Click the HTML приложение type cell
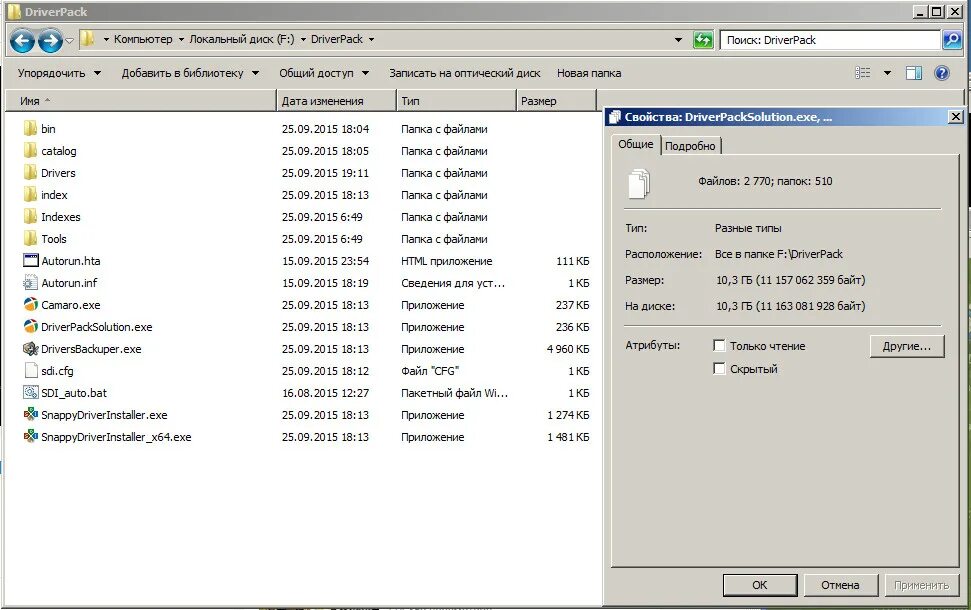971x610 pixels. [446, 261]
